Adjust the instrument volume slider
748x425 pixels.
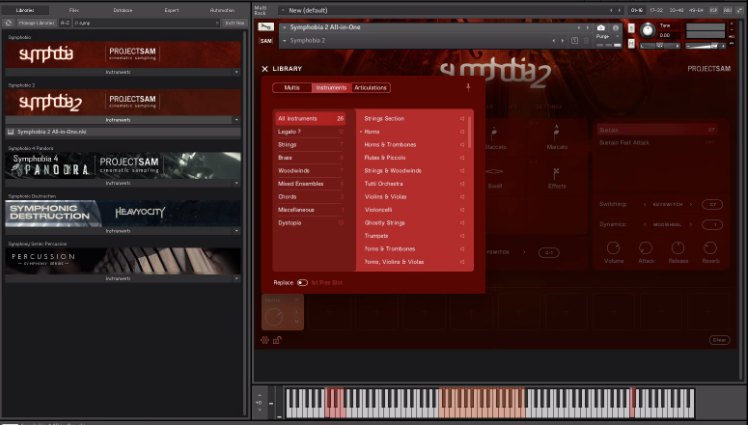704,46
